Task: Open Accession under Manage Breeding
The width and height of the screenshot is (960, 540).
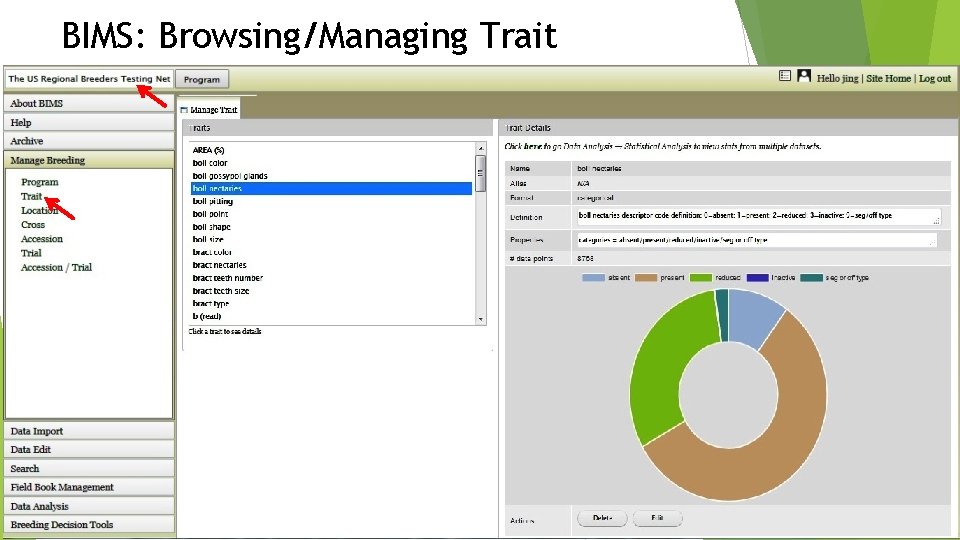Action: tap(42, 239)
